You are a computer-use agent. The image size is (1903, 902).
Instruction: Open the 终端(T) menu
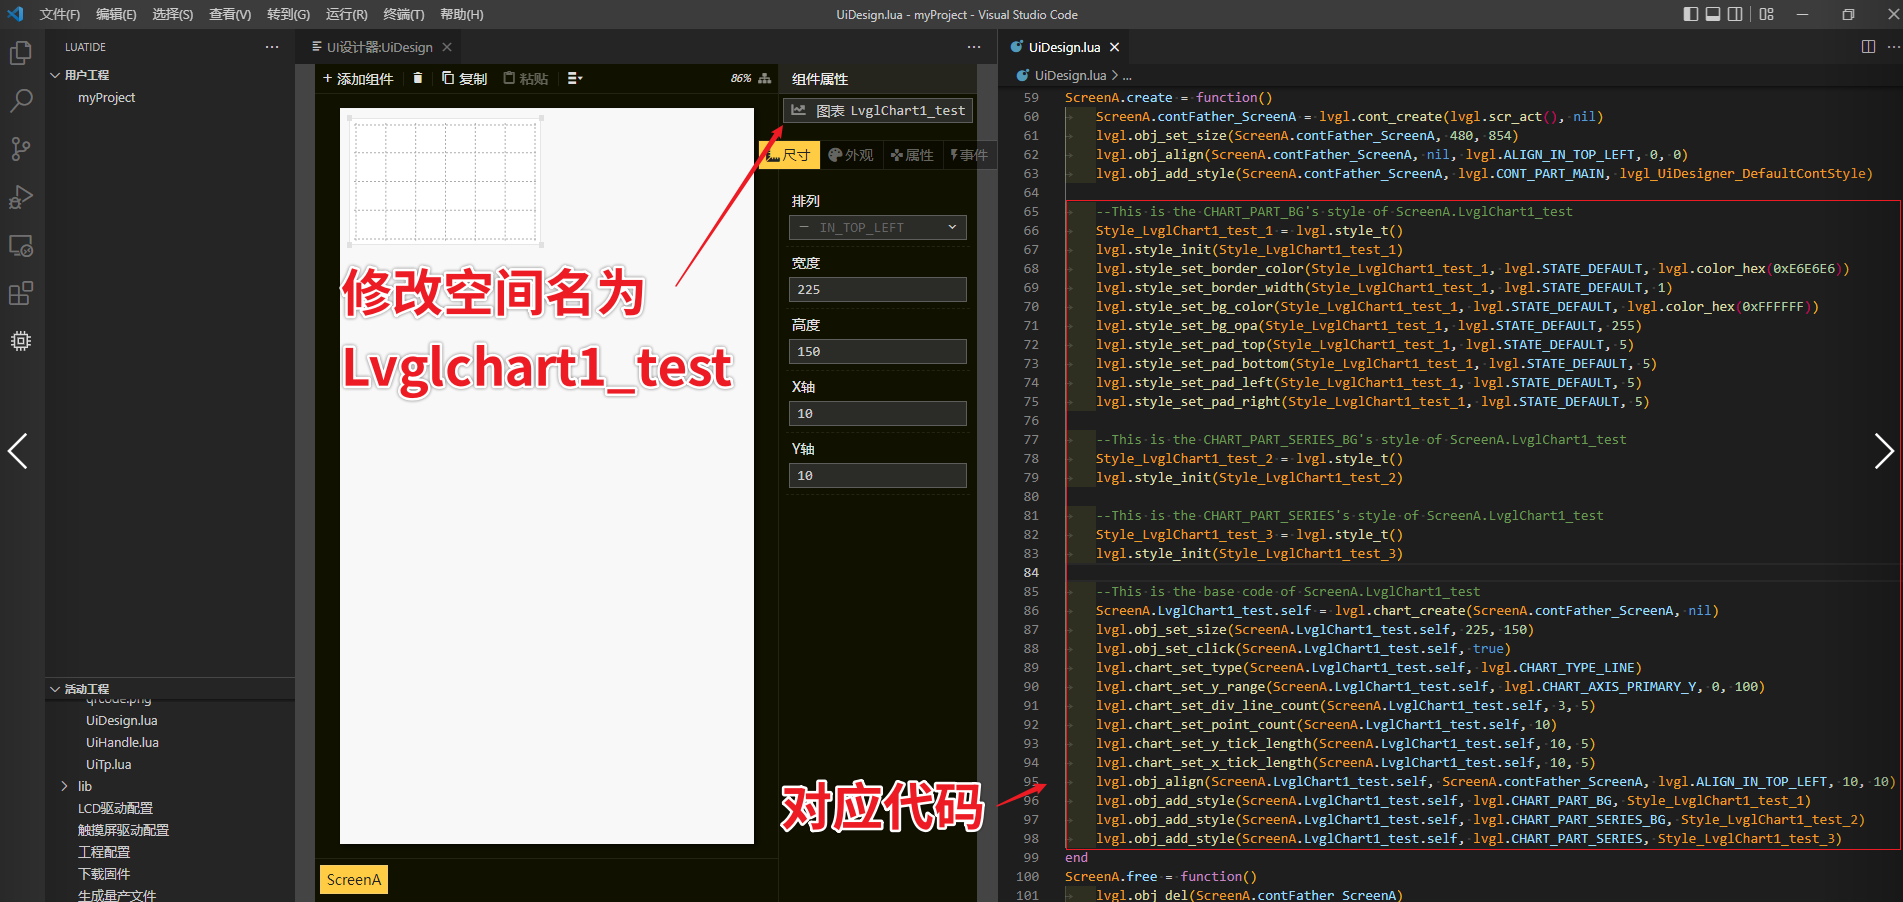tap(403, 14)
